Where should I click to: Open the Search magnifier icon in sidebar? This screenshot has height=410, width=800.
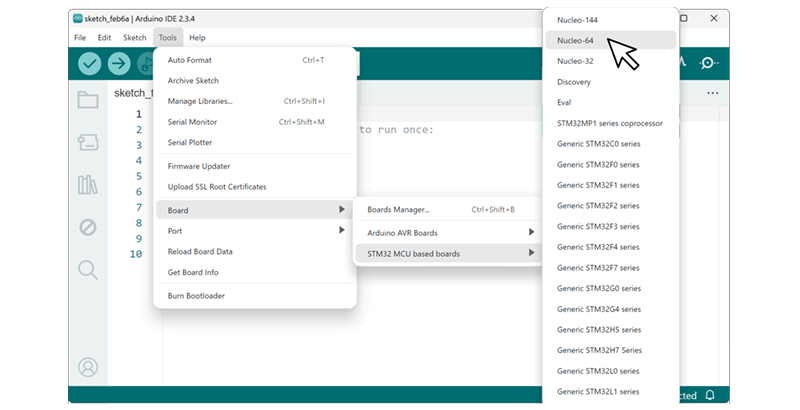pyautogui.click(x=88, y=270)
